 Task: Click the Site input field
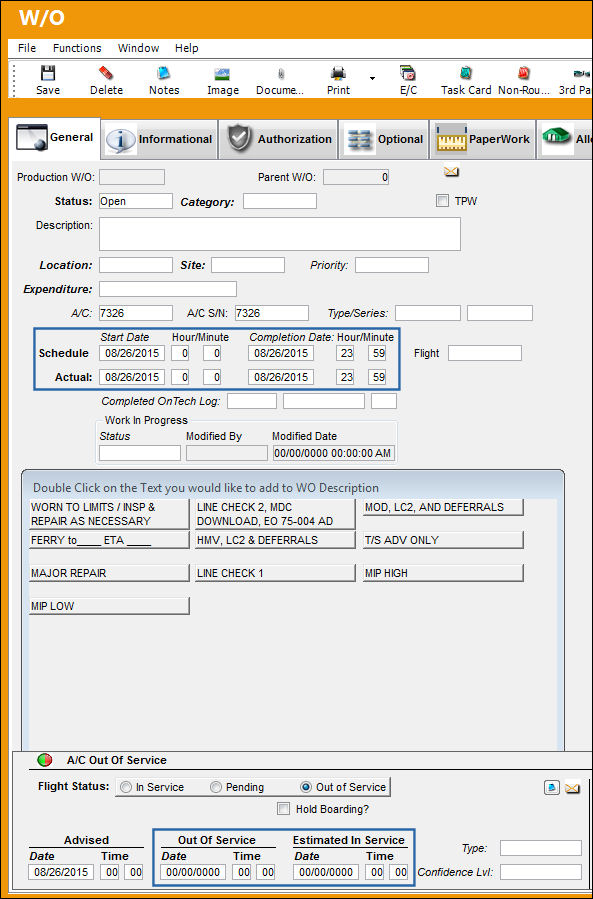(x=248, y=265)
